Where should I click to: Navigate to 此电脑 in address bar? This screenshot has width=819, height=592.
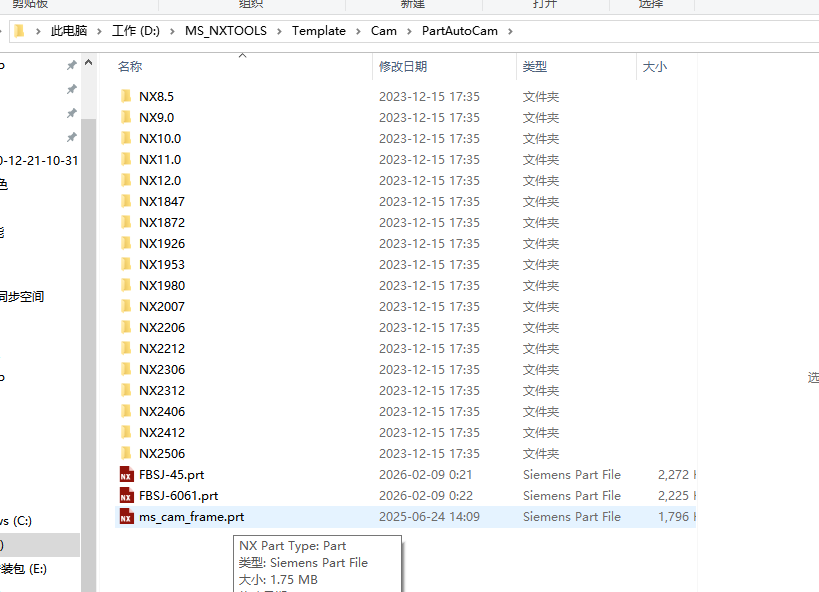click(69, 31)
